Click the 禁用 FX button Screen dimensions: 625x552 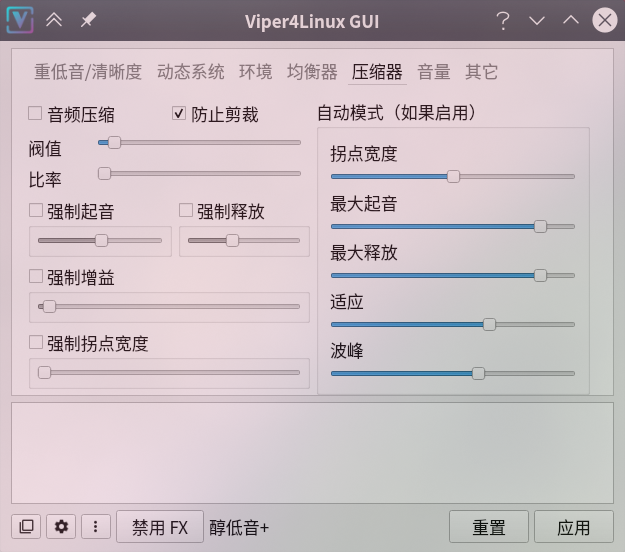coord(160,526)
